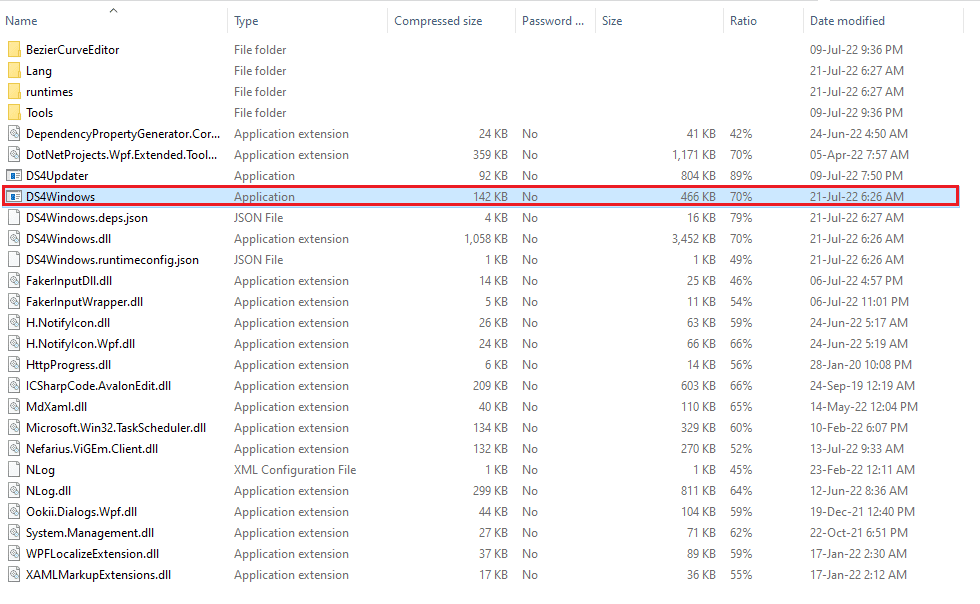Sort by Password column header
The image size is (980, 604).
[553, 21]
